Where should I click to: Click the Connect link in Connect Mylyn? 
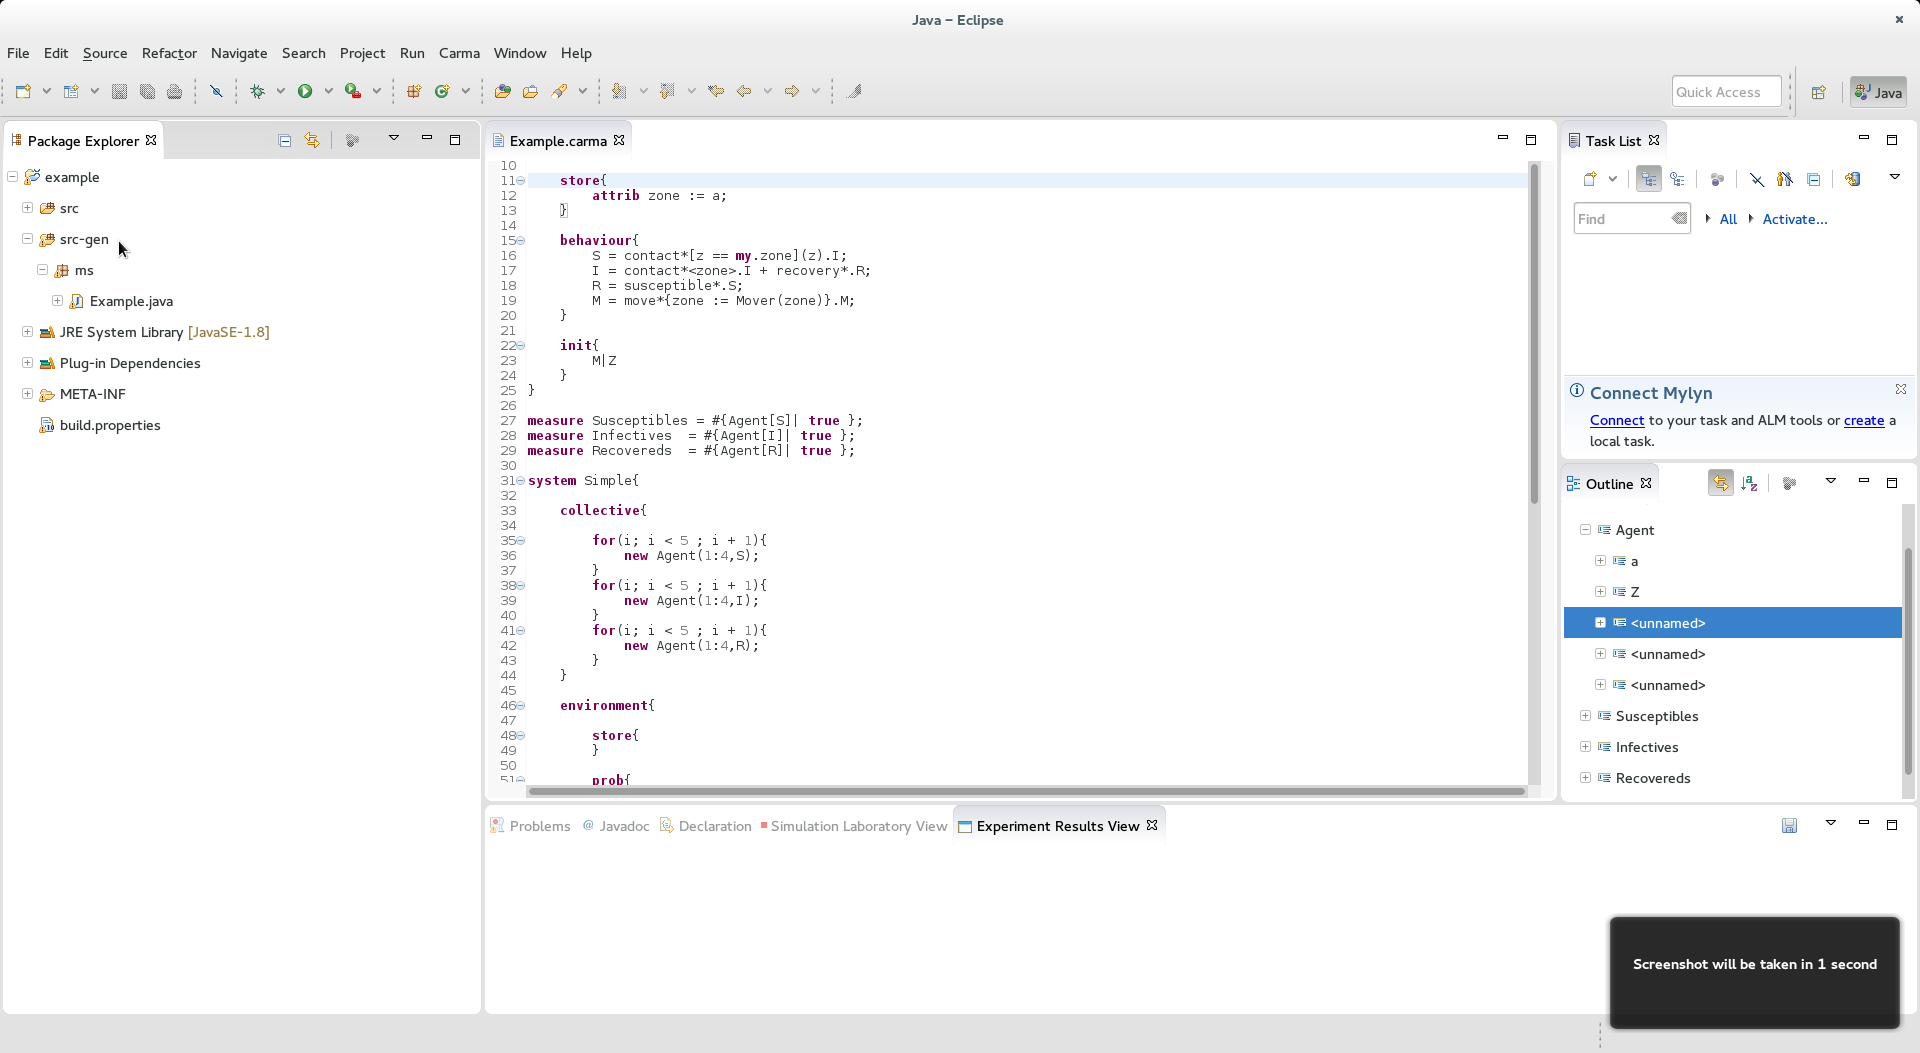click(x=1617, y=420)
